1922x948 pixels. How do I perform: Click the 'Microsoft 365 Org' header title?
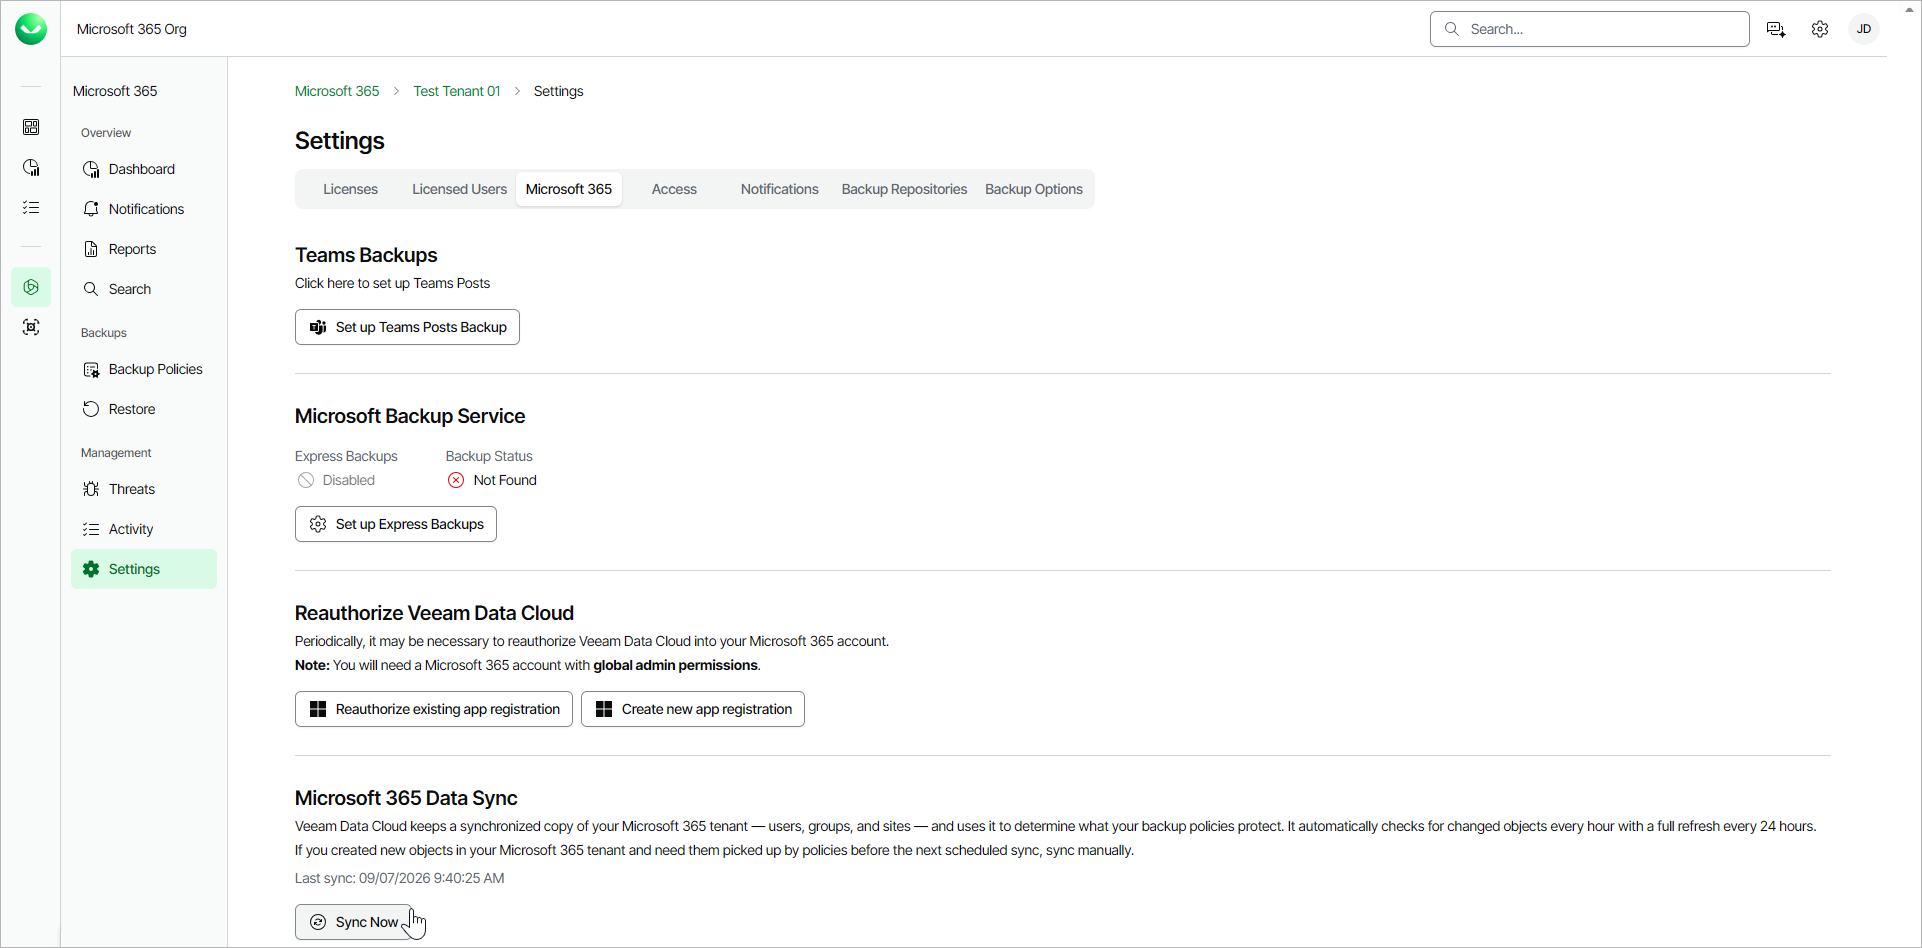coord(132,29)
